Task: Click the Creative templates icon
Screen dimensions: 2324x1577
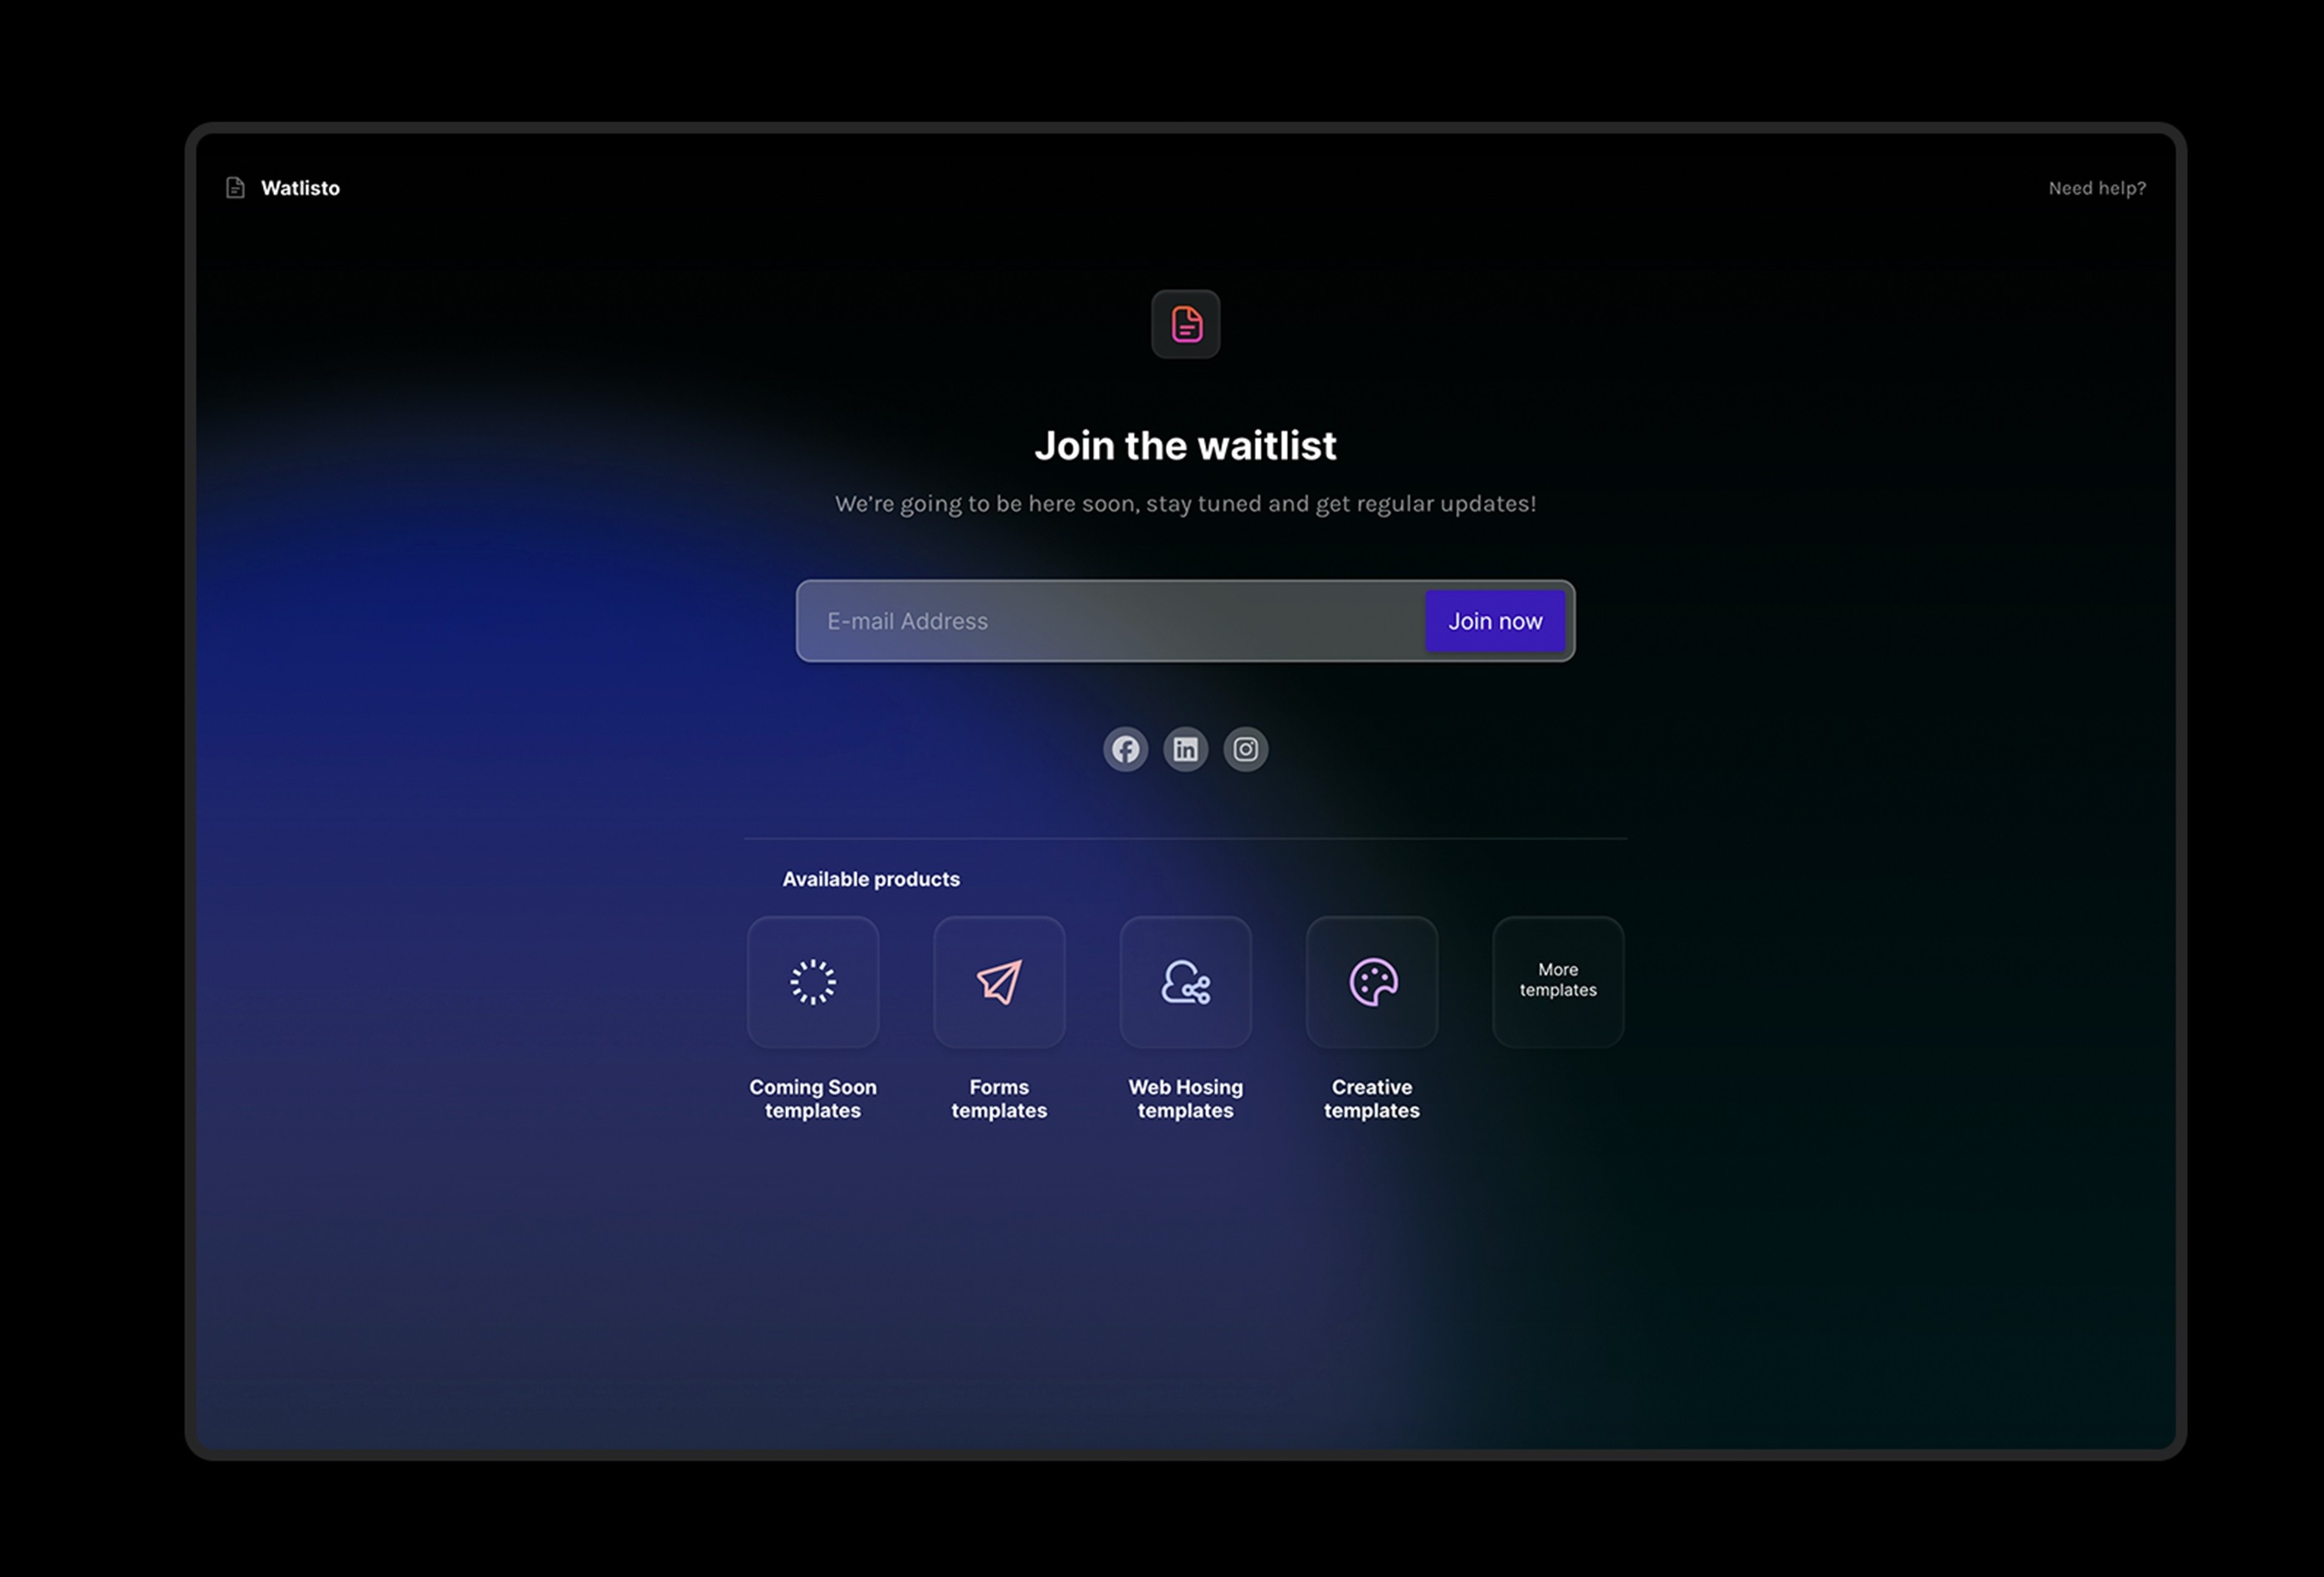Action: (1370, 980)
